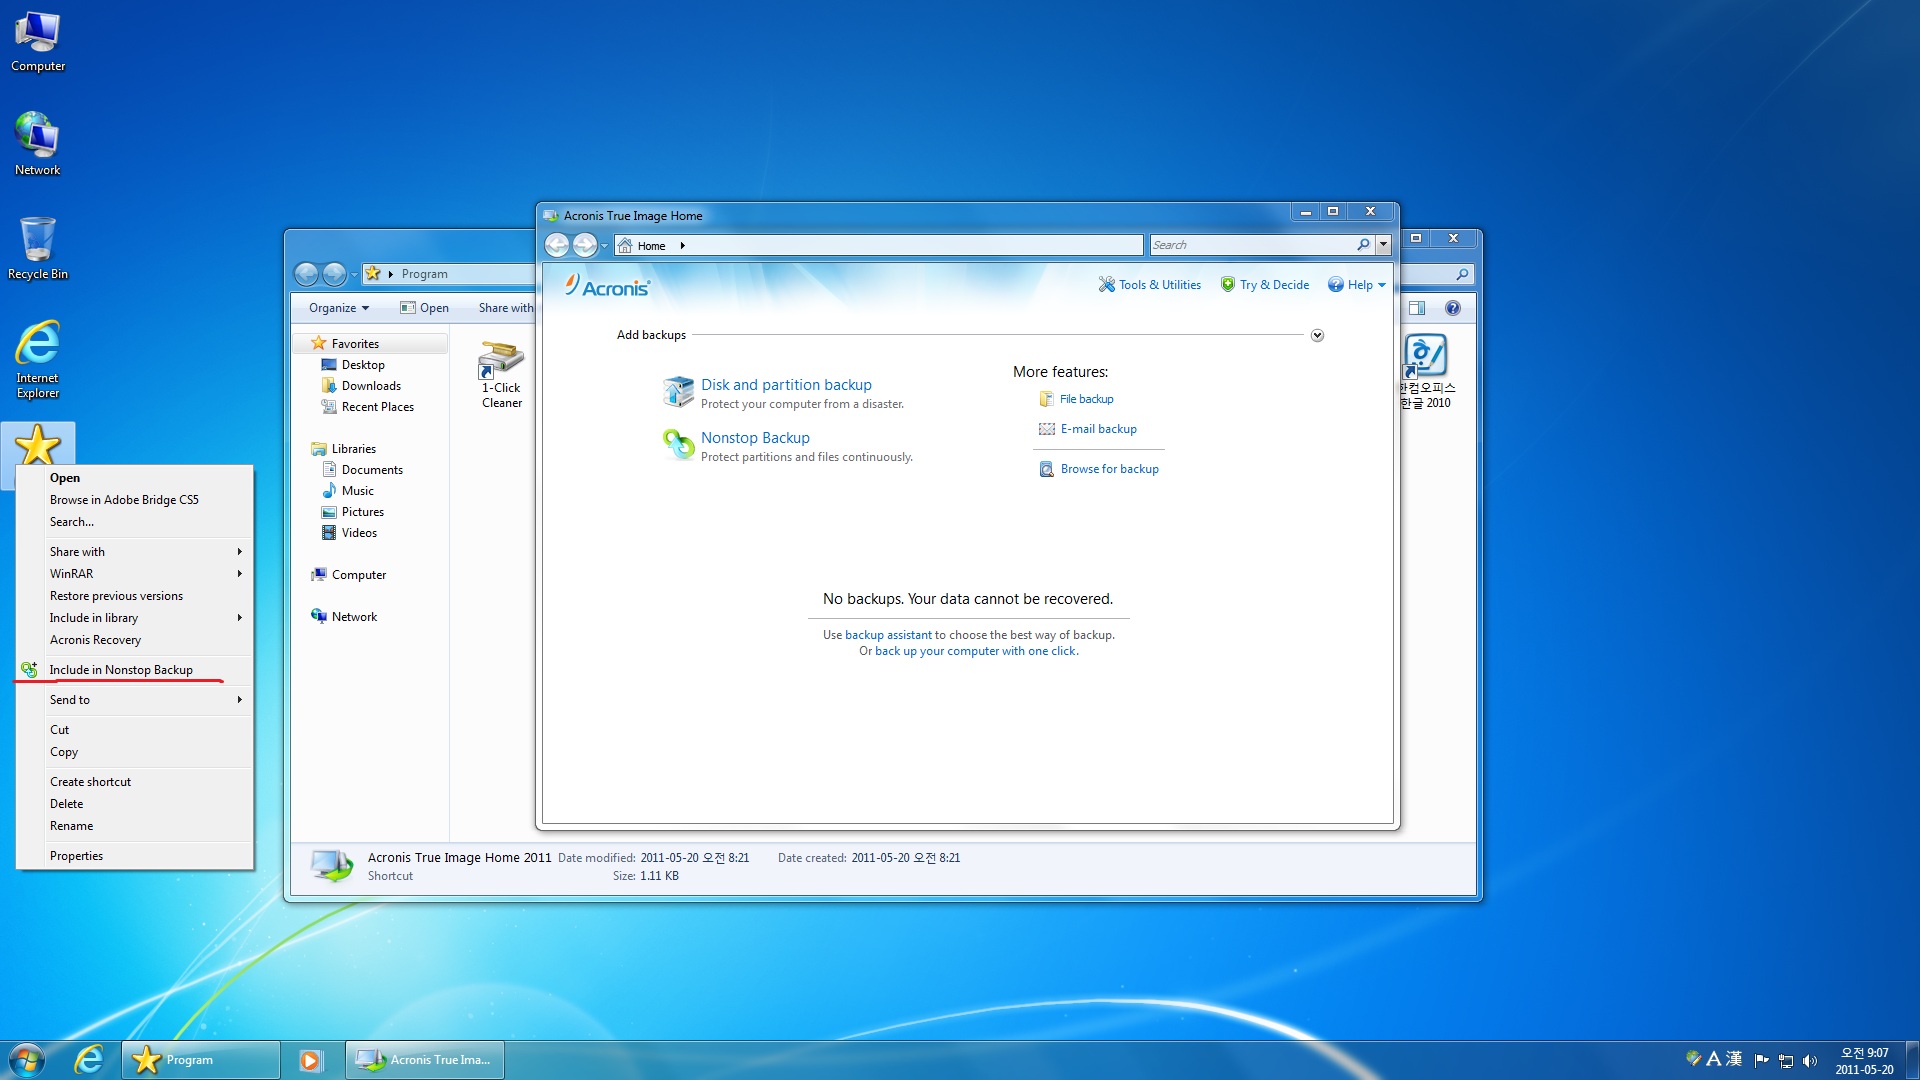Choose Properties in context menu
This screenshot has height=1080, width=1920.
coord(134,856)
